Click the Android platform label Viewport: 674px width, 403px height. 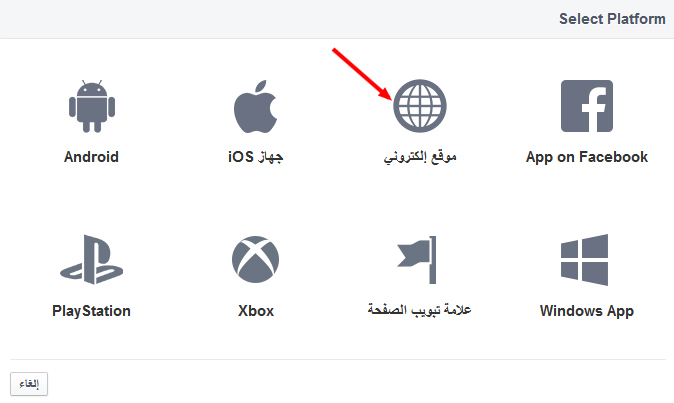pos(91,157)
